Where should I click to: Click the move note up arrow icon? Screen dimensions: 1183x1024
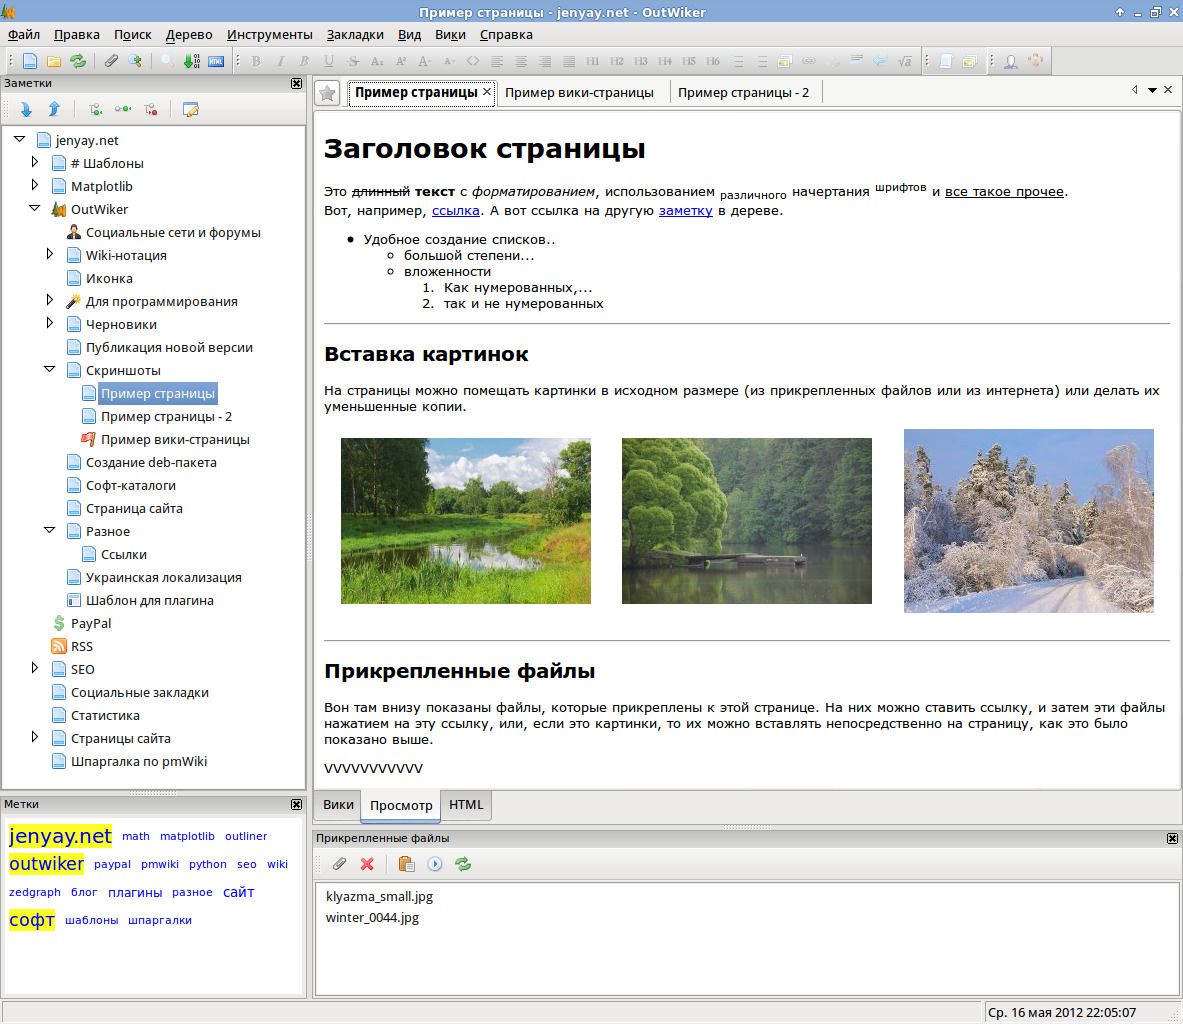[52, 110]
